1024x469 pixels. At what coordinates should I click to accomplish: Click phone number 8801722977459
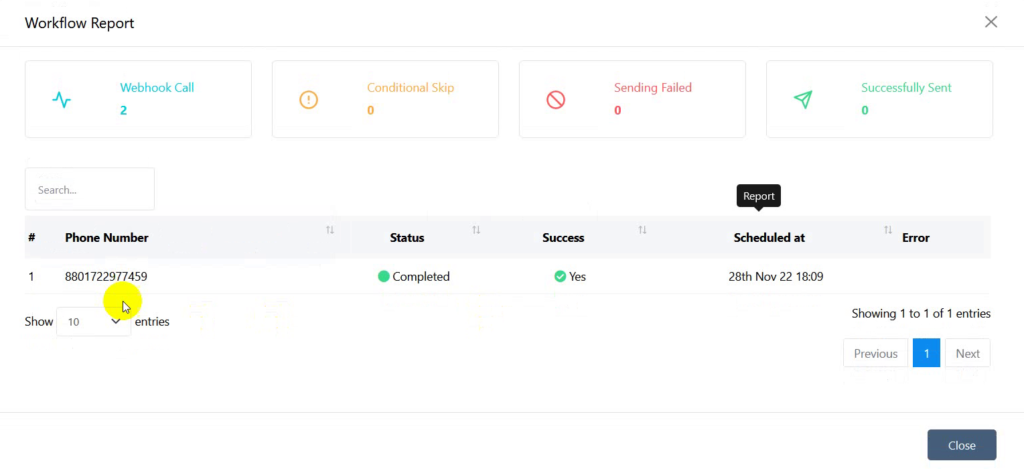tap(106, 276)
